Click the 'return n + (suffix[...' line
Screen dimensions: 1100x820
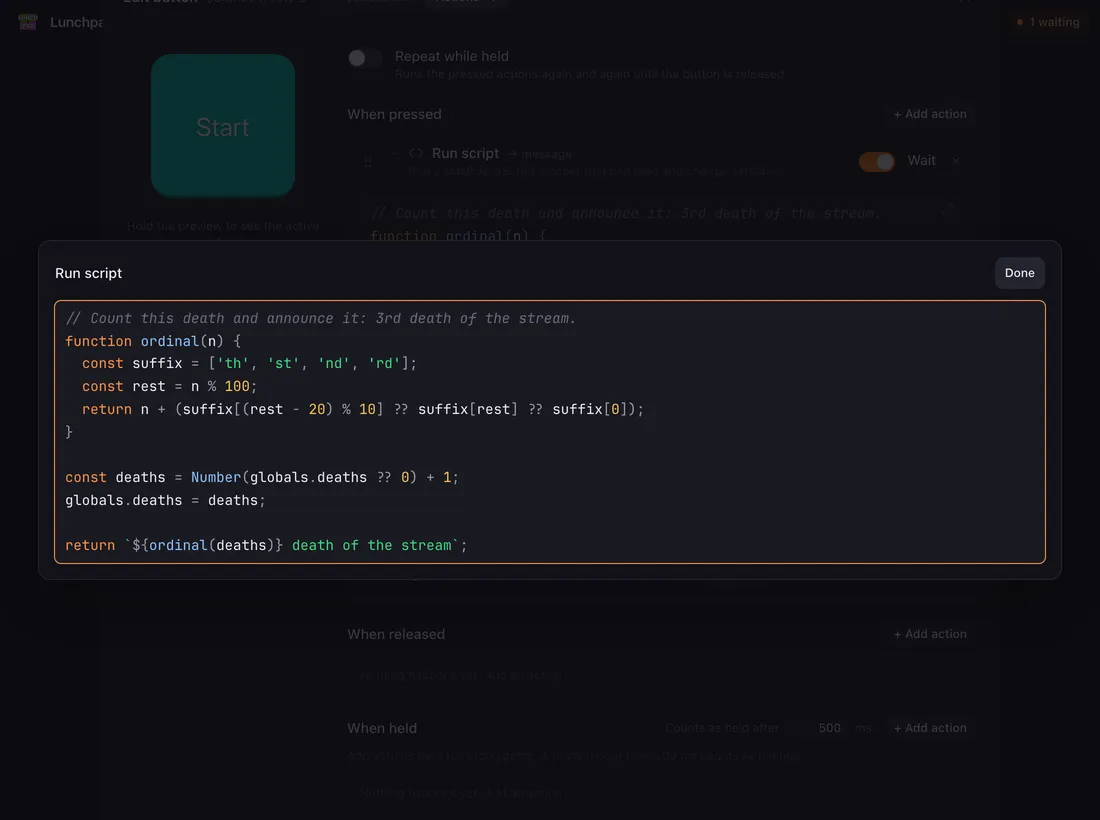(x=363, y=409)
